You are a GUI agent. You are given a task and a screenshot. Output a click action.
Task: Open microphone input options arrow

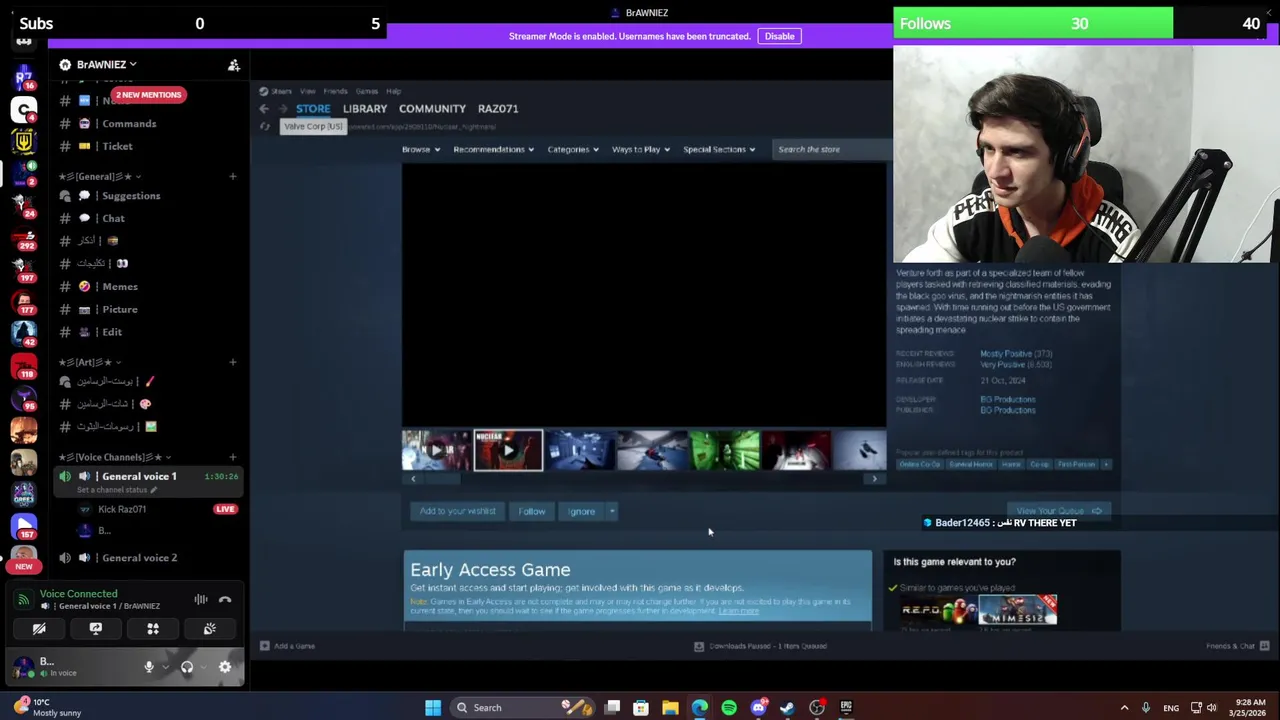click(165, 667)
